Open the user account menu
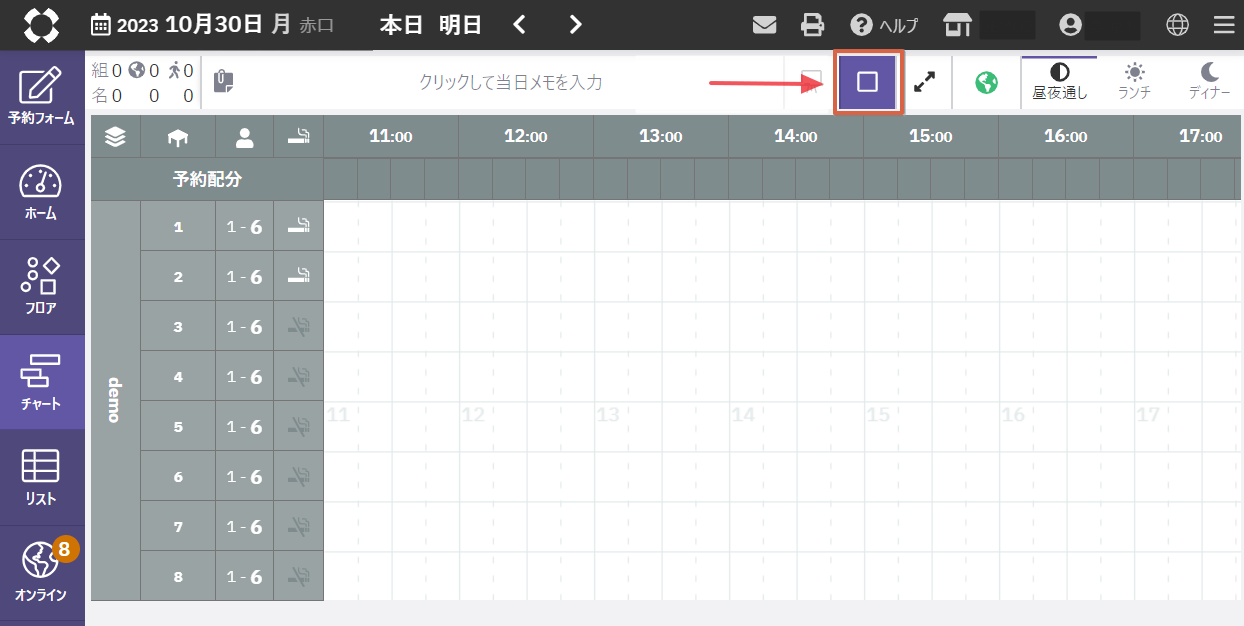The height and width of the screenshot is (626, 1244). coord(1072,25)
